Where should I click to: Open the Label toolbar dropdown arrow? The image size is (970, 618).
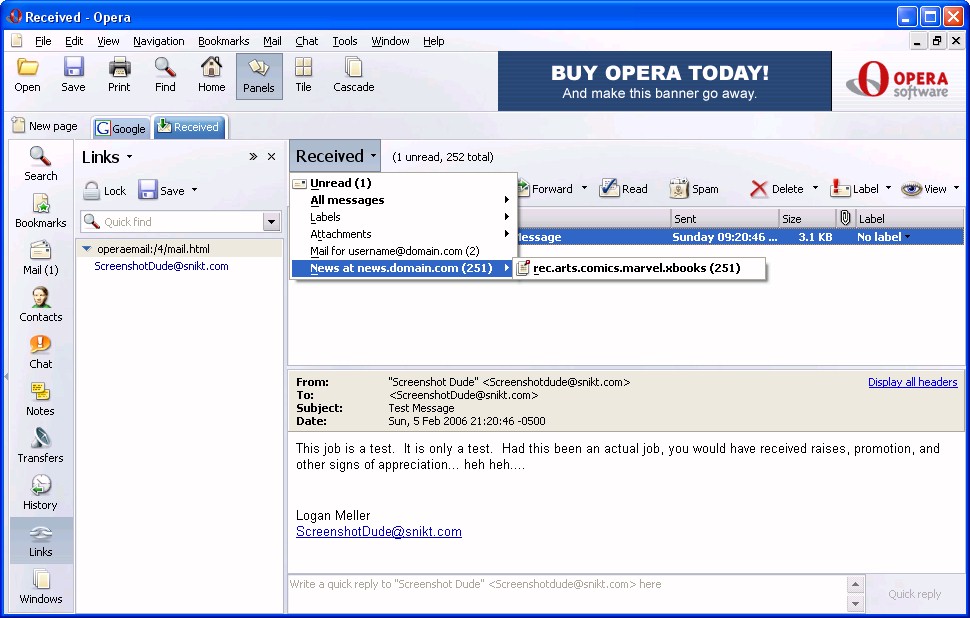pos(888,188)
